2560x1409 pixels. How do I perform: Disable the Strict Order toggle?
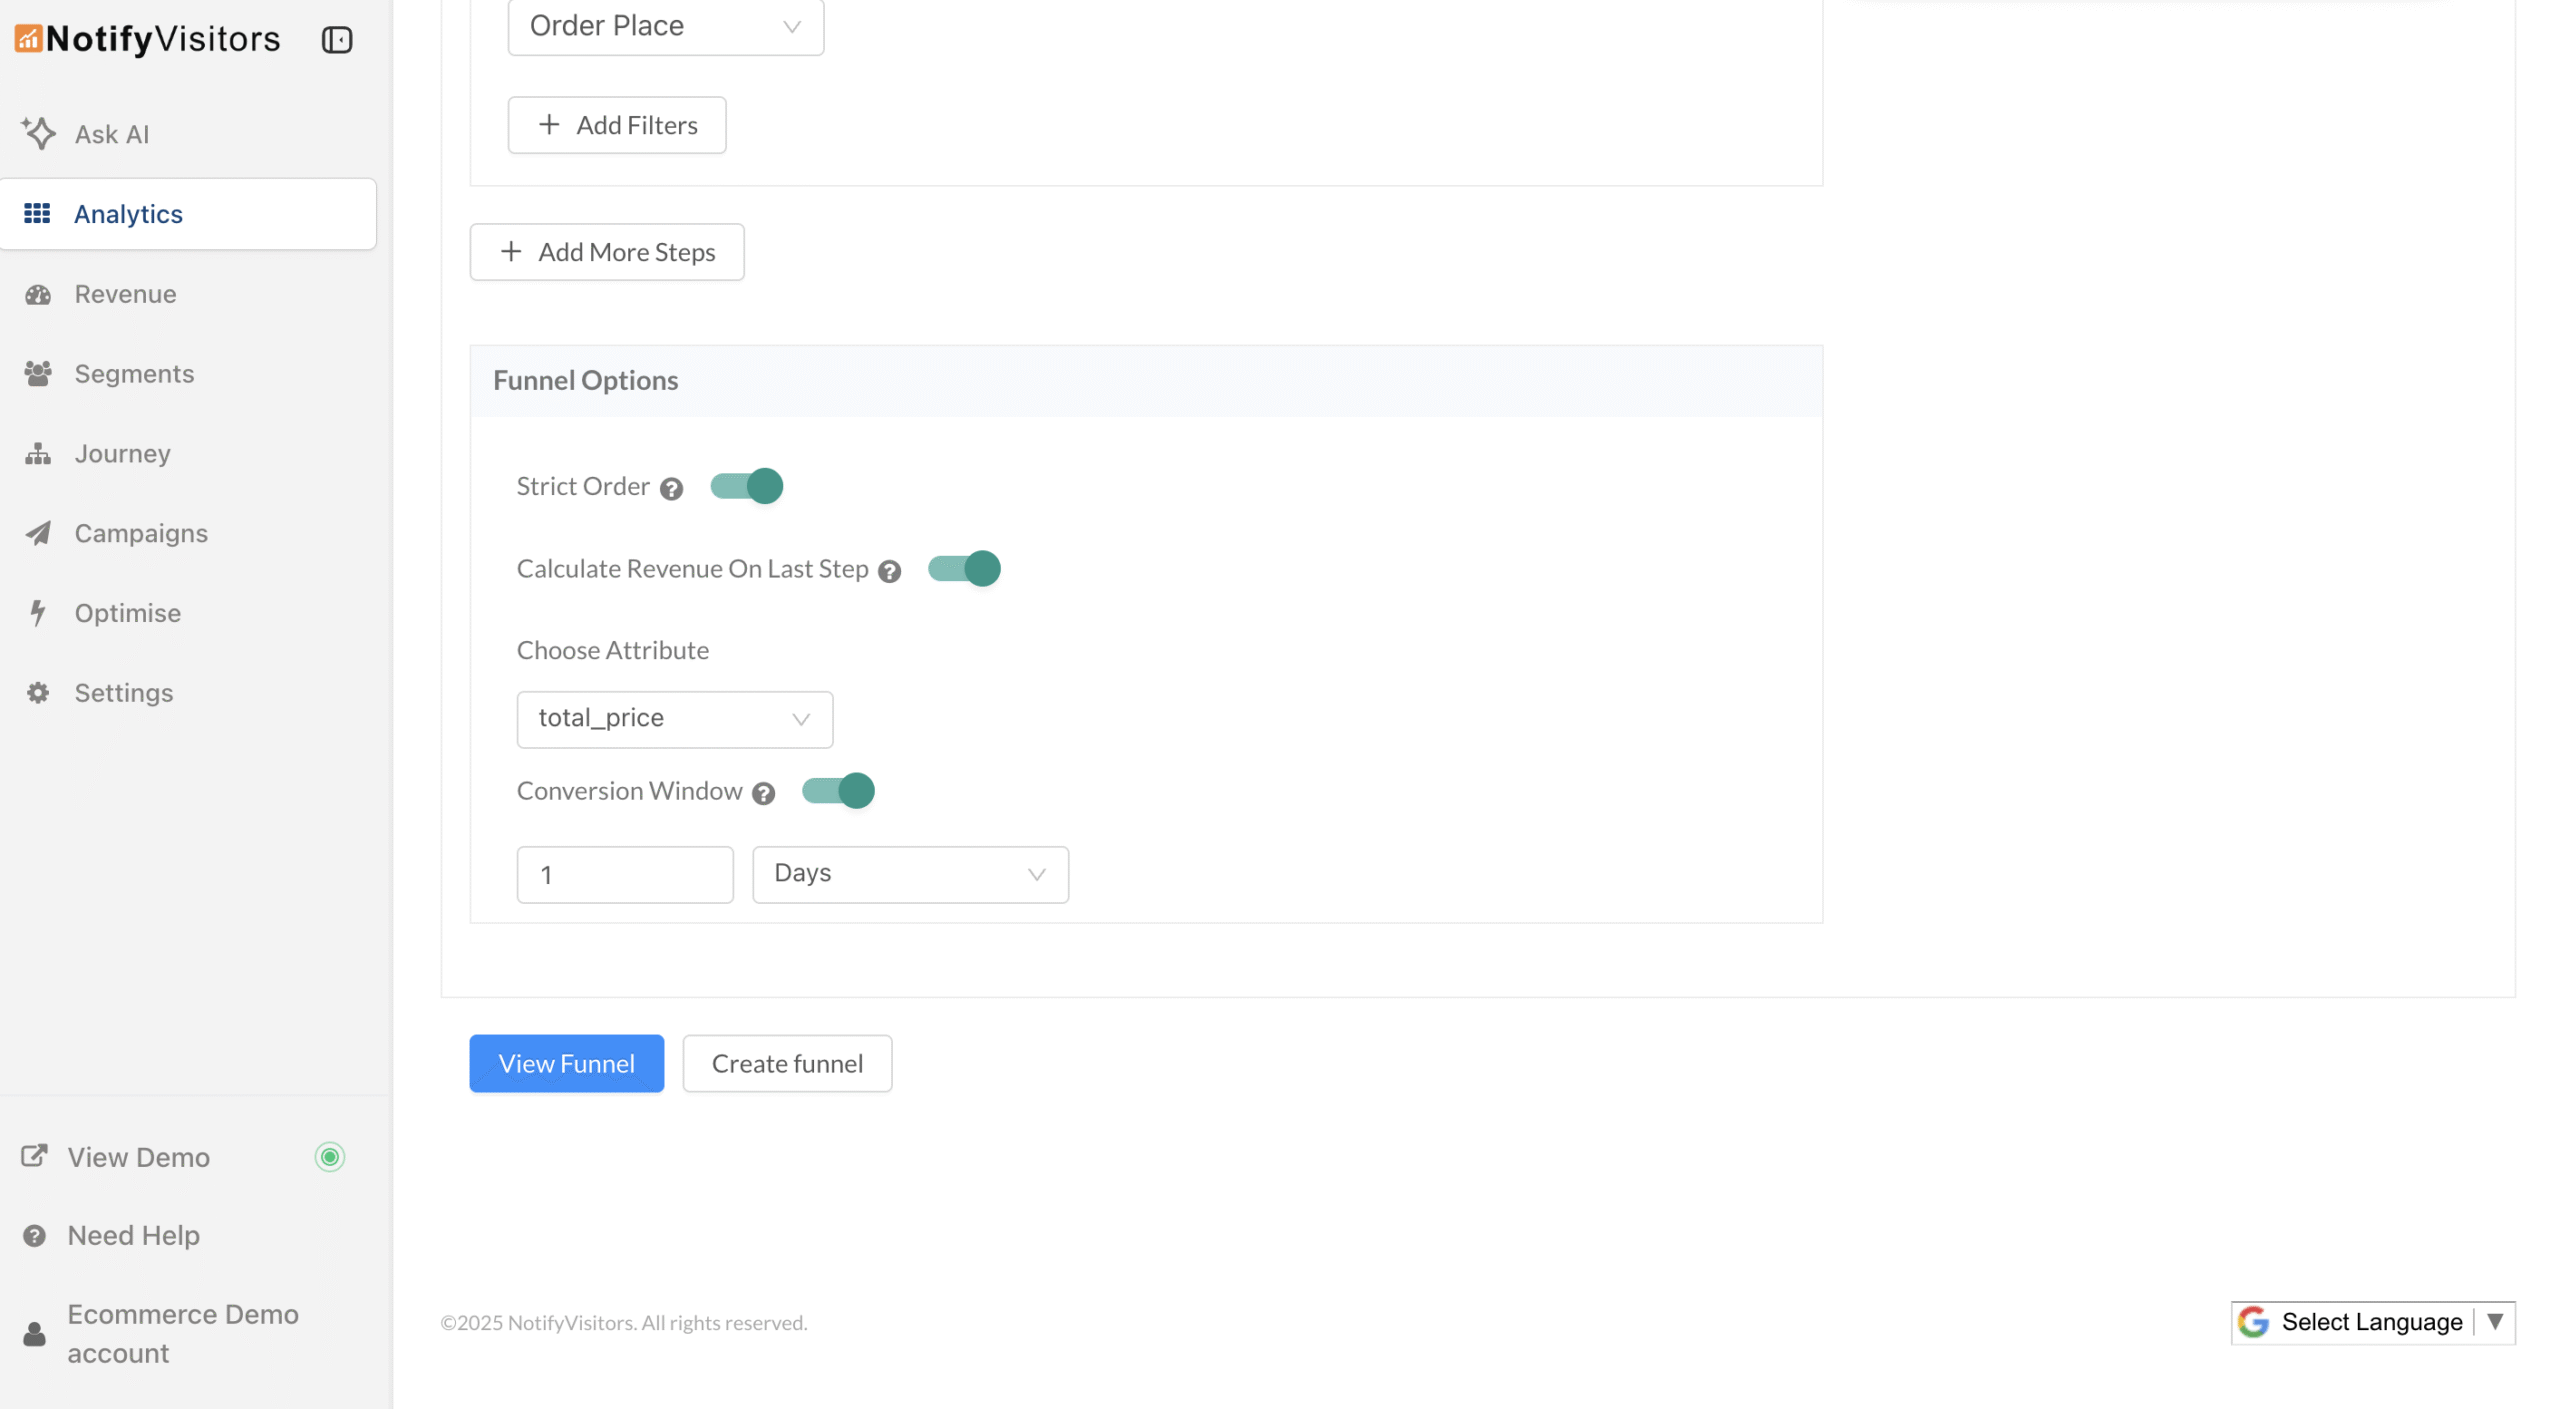click(746, 486)
